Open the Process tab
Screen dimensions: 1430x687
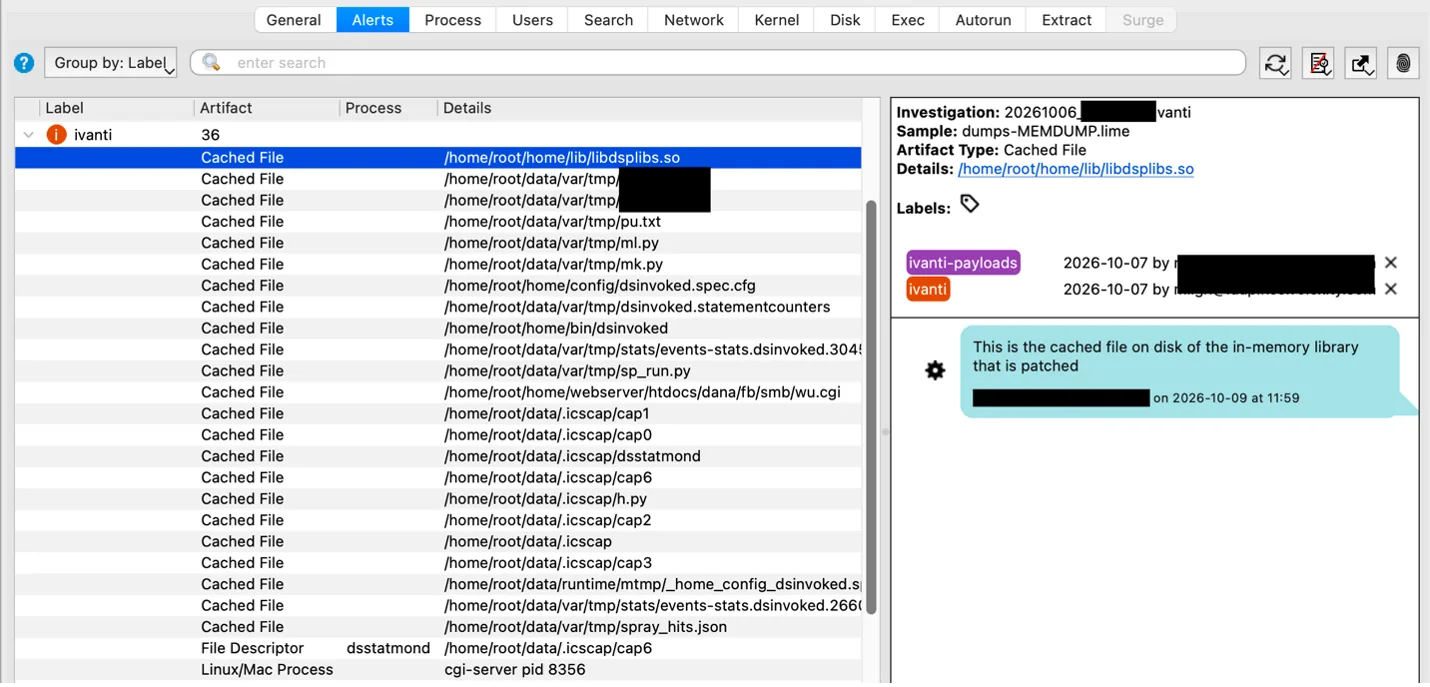(x=453, y=20)
